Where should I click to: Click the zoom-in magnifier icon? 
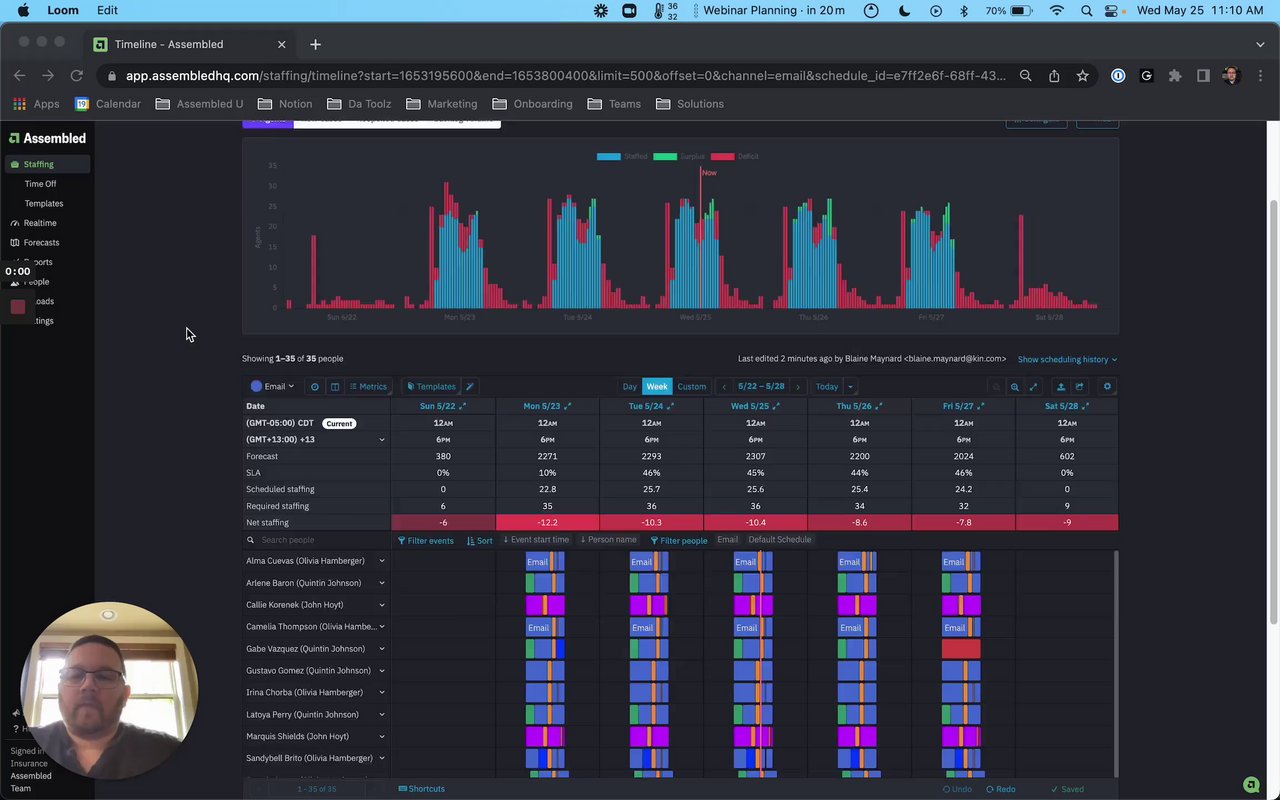point(1015,387)
